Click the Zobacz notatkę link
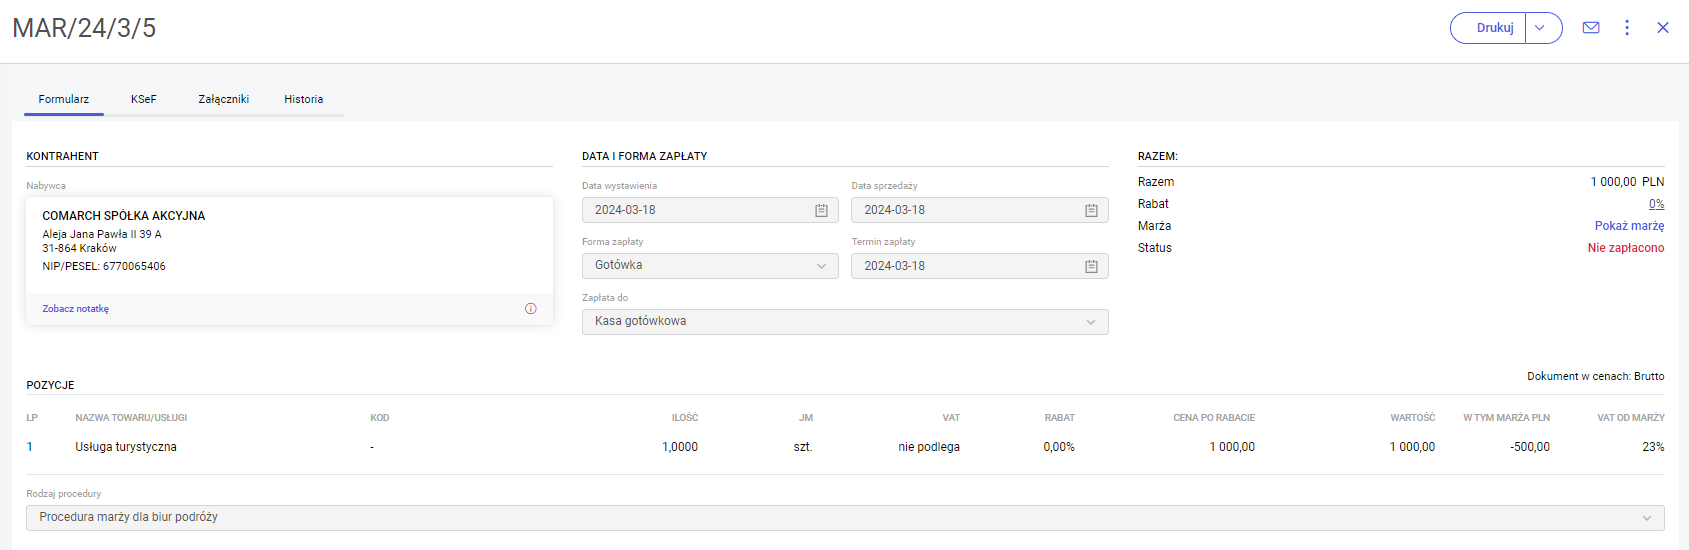 click(76, 309)
